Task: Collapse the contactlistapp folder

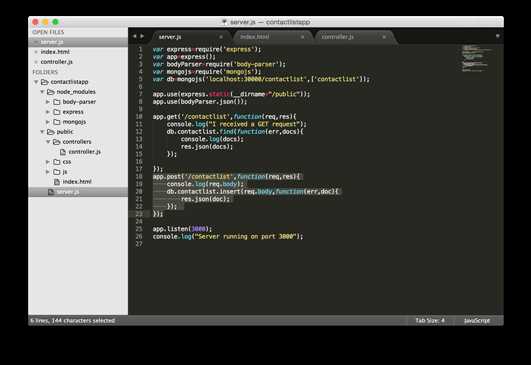Action: (36, 82)
